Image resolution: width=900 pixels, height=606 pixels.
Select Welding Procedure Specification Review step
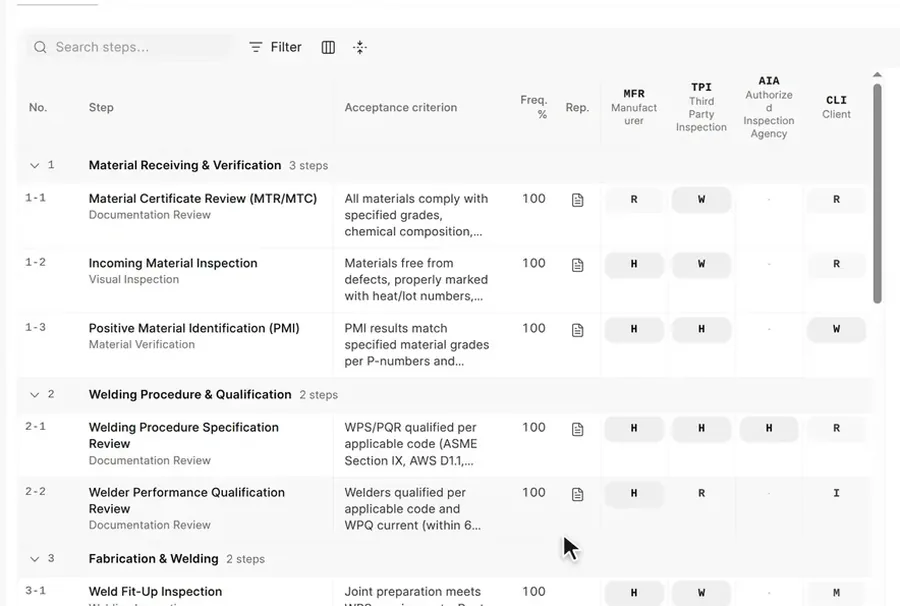(184, 436)
